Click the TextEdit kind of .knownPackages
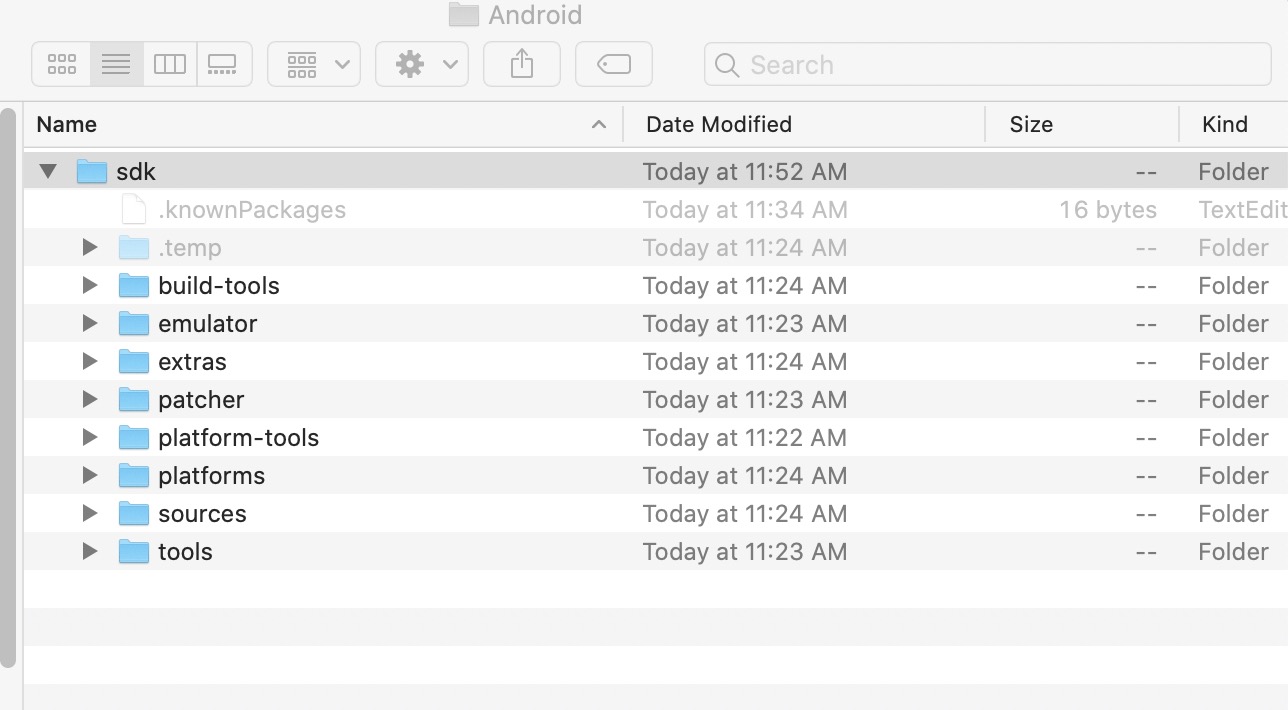The image size is (1288, 710). pyautogui.click(x=1243, y=210)
